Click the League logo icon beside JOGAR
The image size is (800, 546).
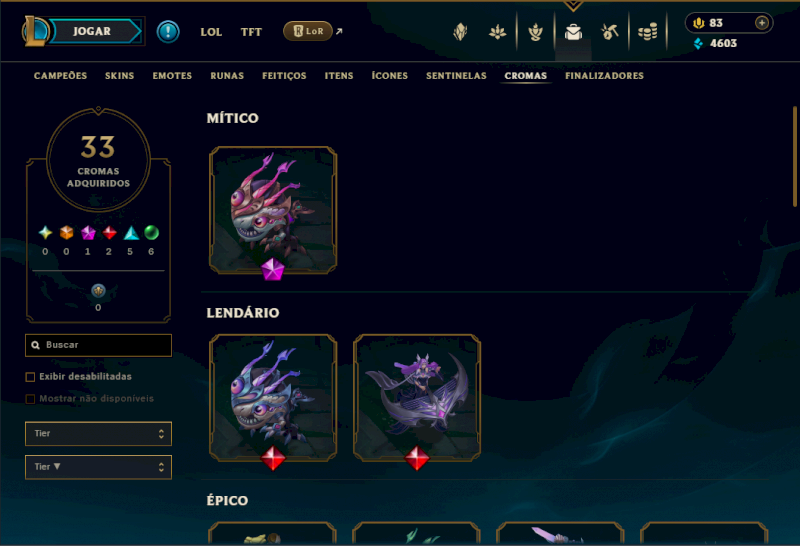(35, 31)
